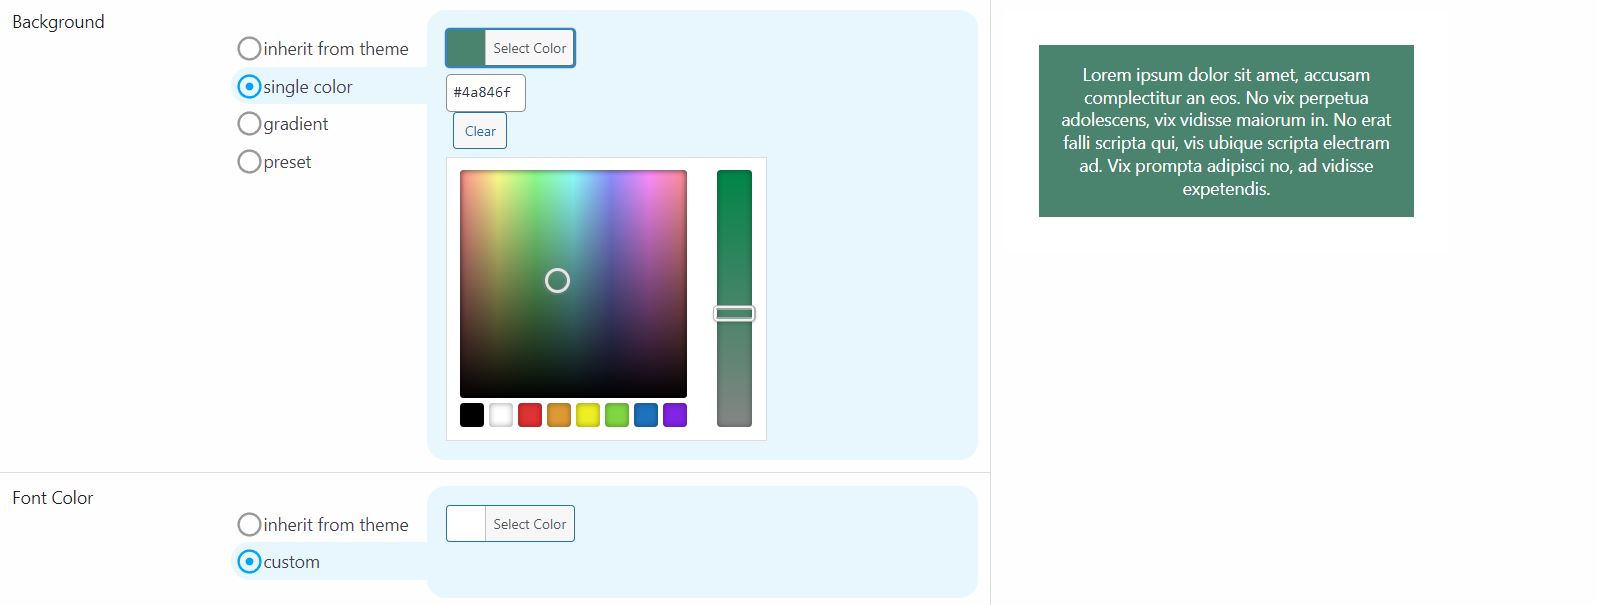The image size is (1597, 605).
Task: Click the "Font Color" section label
Action: (53, 498)
